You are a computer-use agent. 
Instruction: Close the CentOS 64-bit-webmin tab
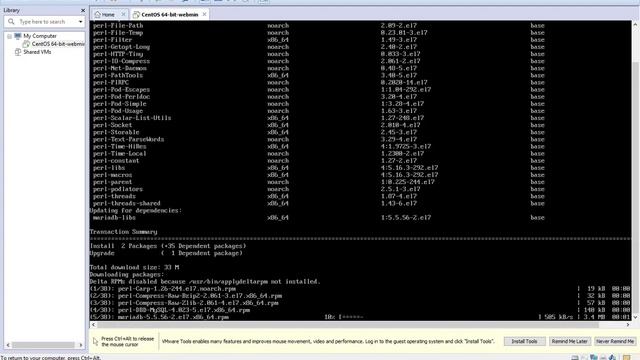pyautogui.click(x=204, y=14)
